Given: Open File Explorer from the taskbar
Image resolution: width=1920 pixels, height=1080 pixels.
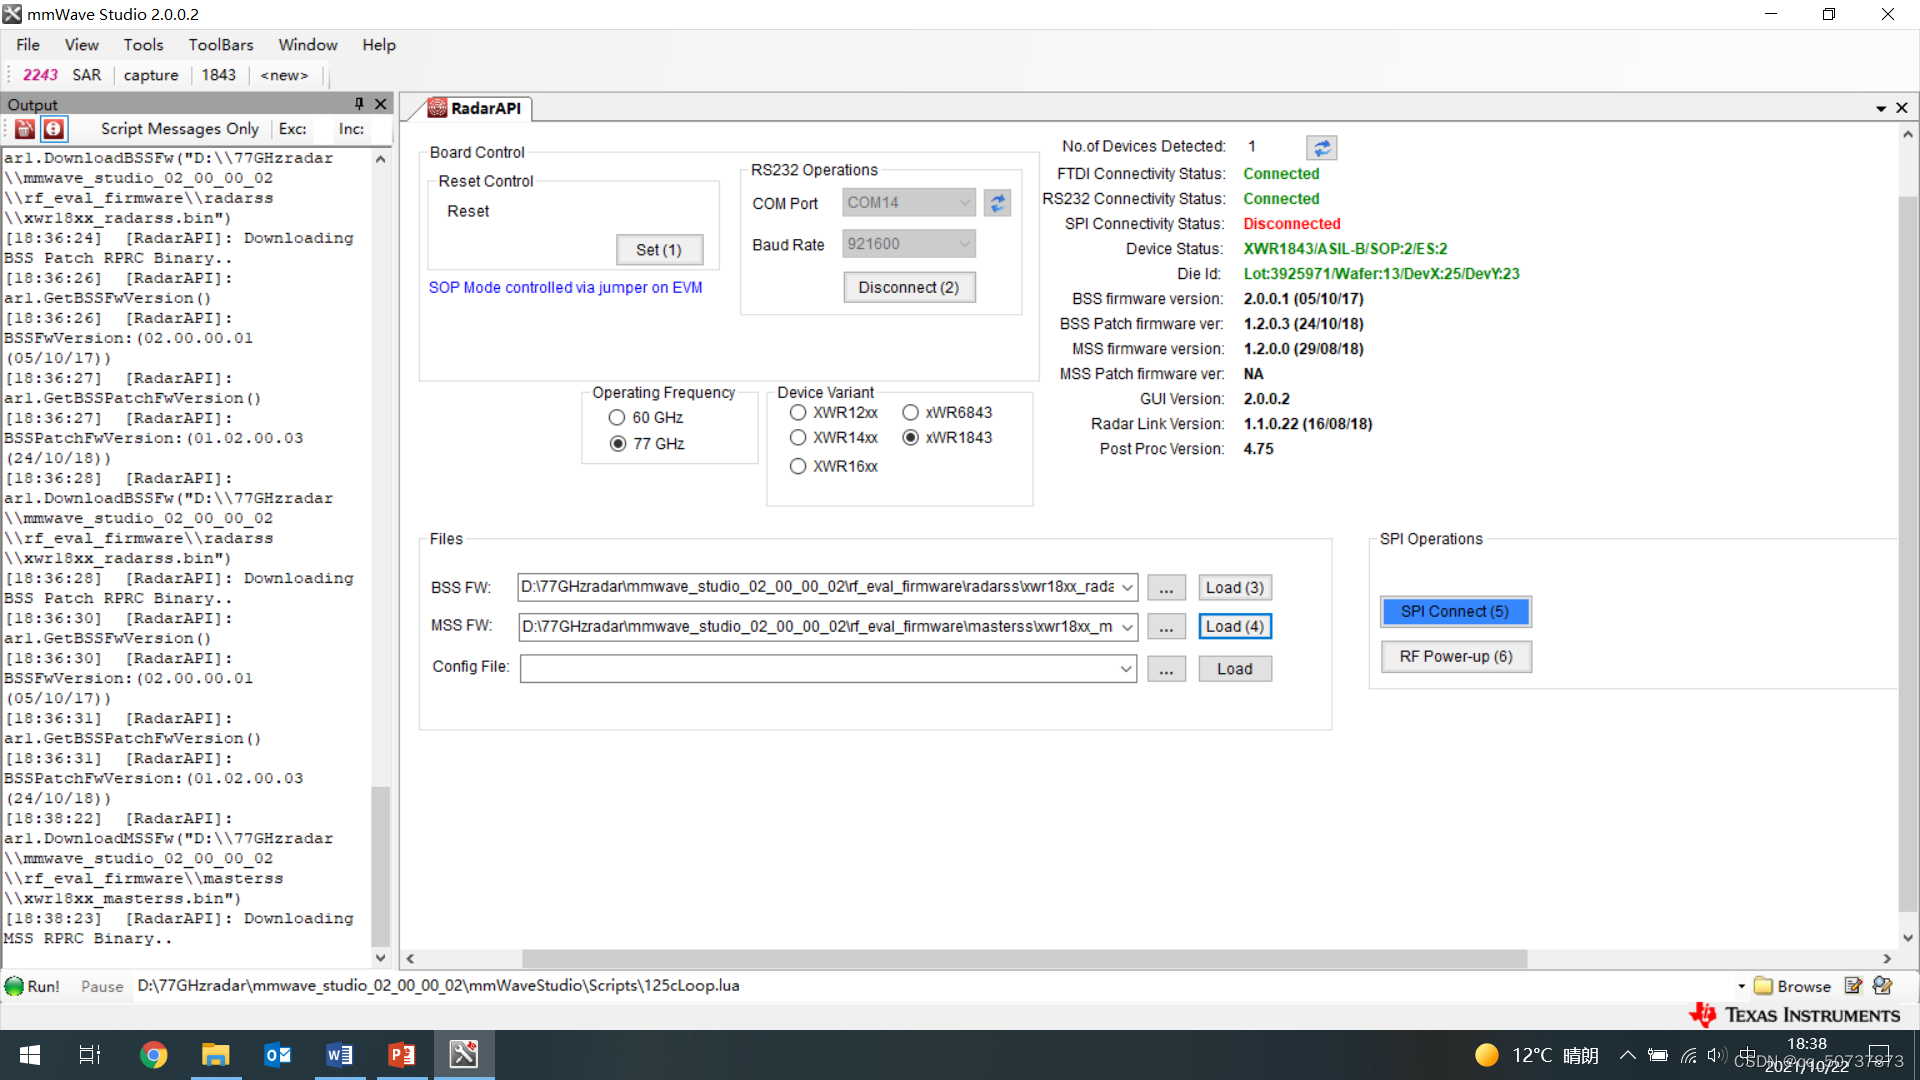Looking at the screenshot, I should [x=215, y=1055].
